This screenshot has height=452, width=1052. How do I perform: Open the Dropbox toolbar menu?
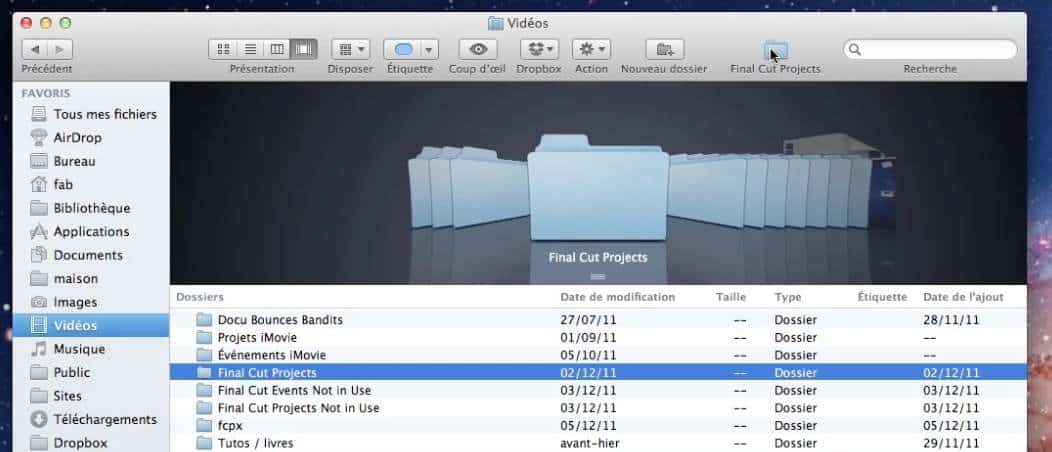pyautogui.click(x=539, y=49)
